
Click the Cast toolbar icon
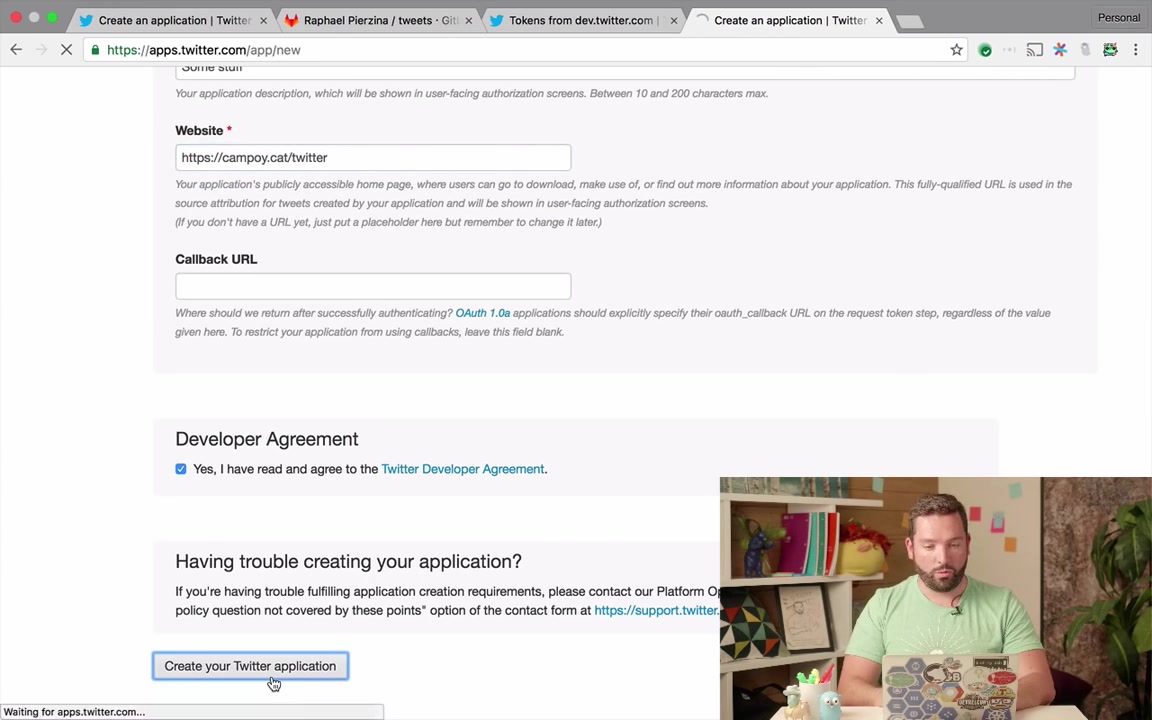[x=1034, y=50]
